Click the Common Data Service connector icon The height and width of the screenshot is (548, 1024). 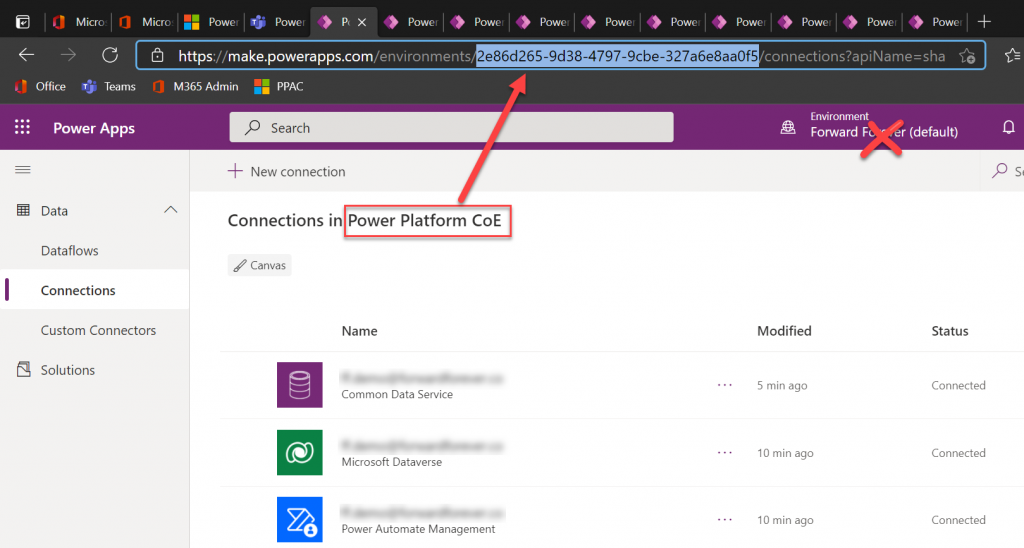(x=300, y=385)
